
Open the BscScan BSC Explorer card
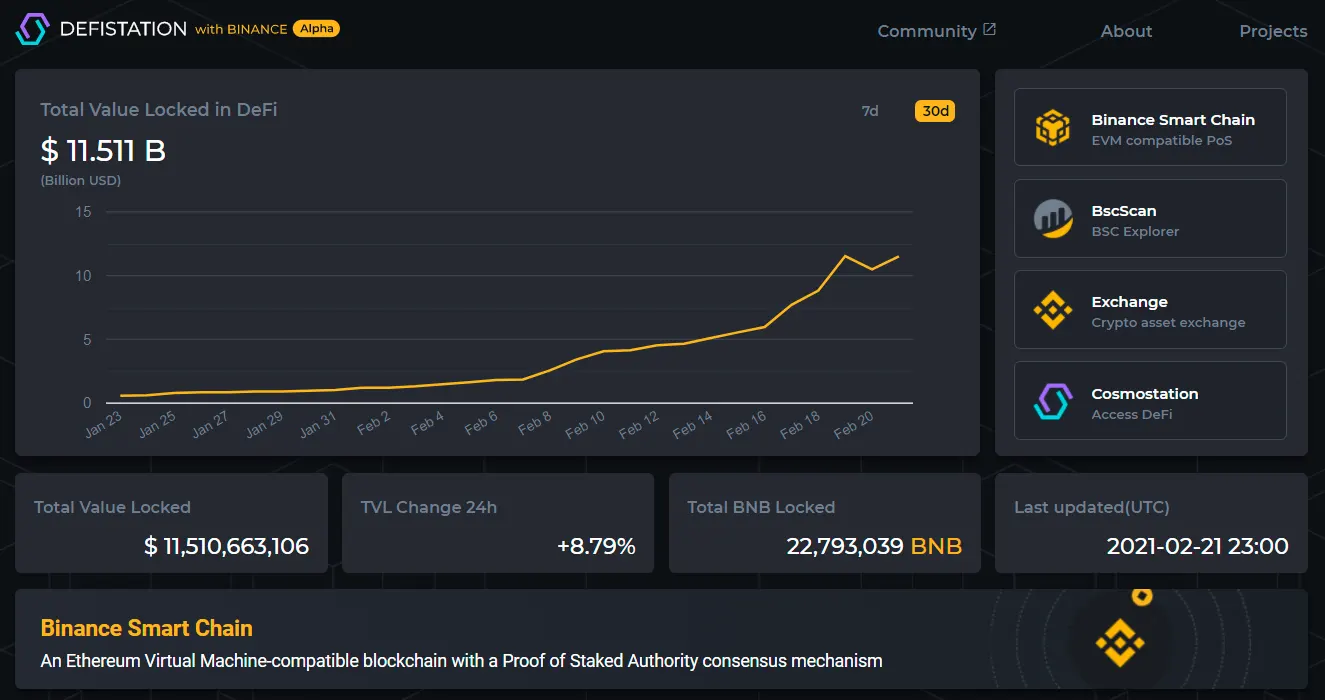click(1150, 219)
